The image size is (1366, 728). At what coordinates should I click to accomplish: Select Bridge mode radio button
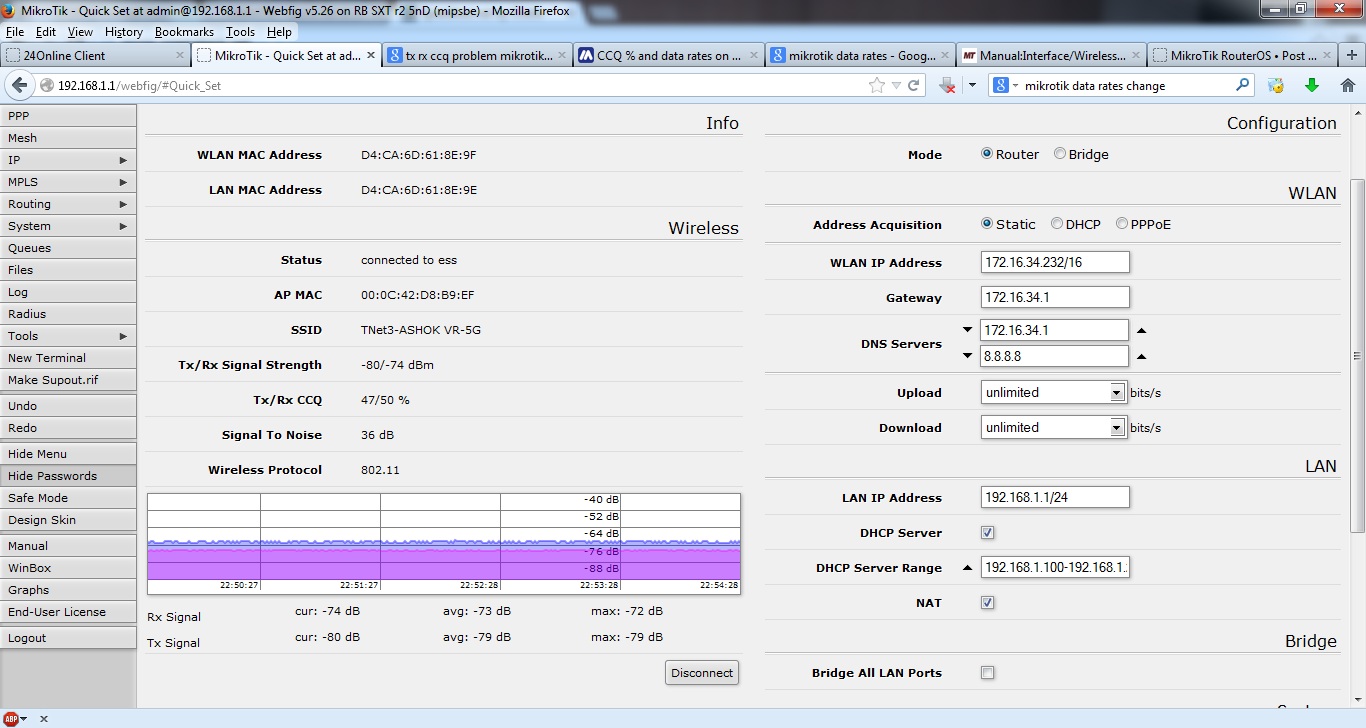click(1058, 153)
